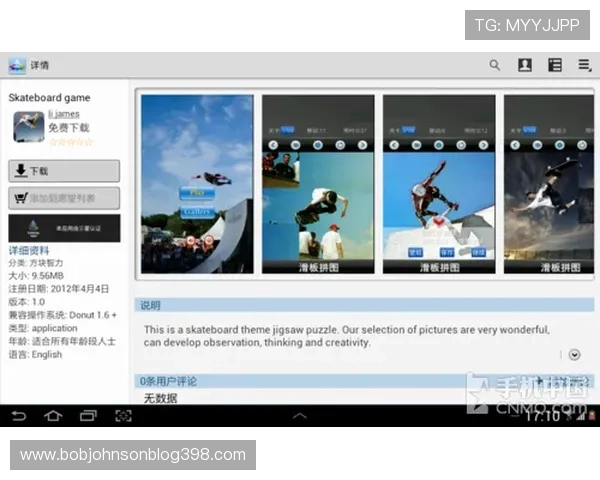Tap the app store logo beside 详情
This screenshot has width=600, height=480.
[x=17, y=65]
